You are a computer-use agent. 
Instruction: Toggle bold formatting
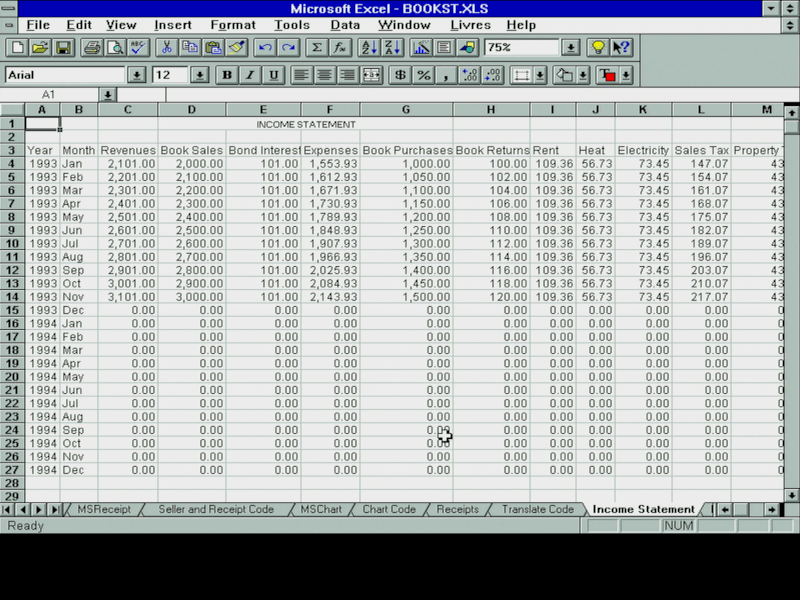[227, 75]
